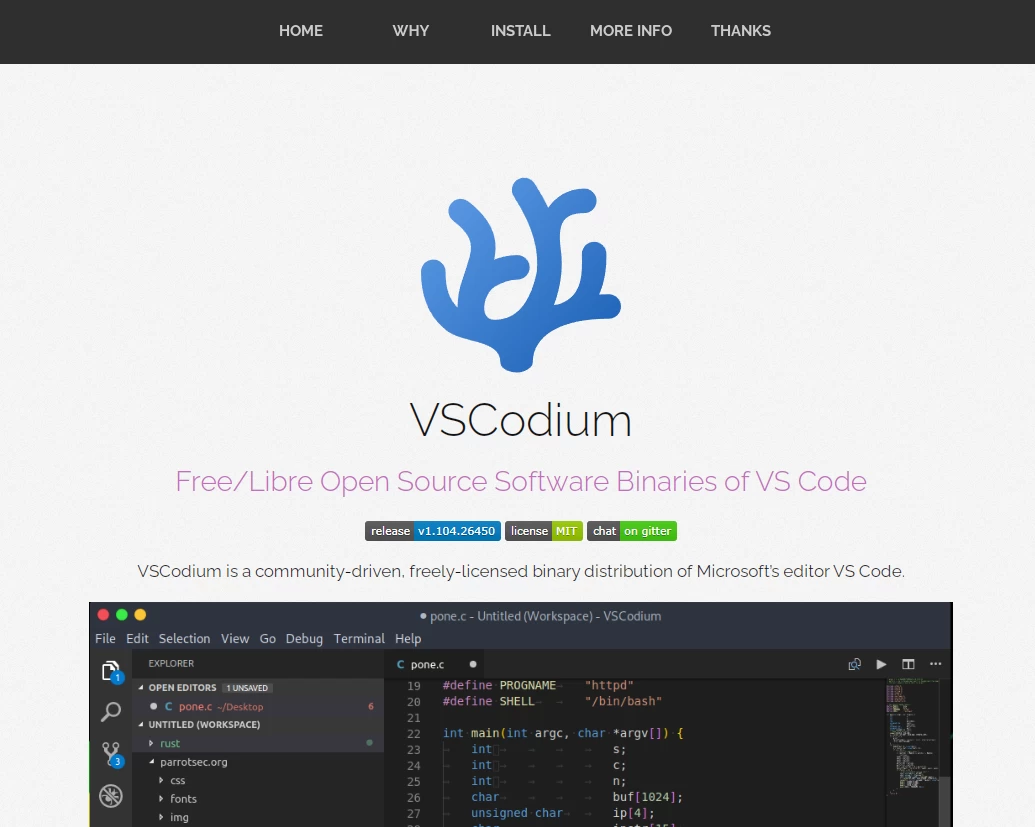Open the chat on gitter badge
The height and width of the screenshot is (827, 1035).
(x=632, y=531)
